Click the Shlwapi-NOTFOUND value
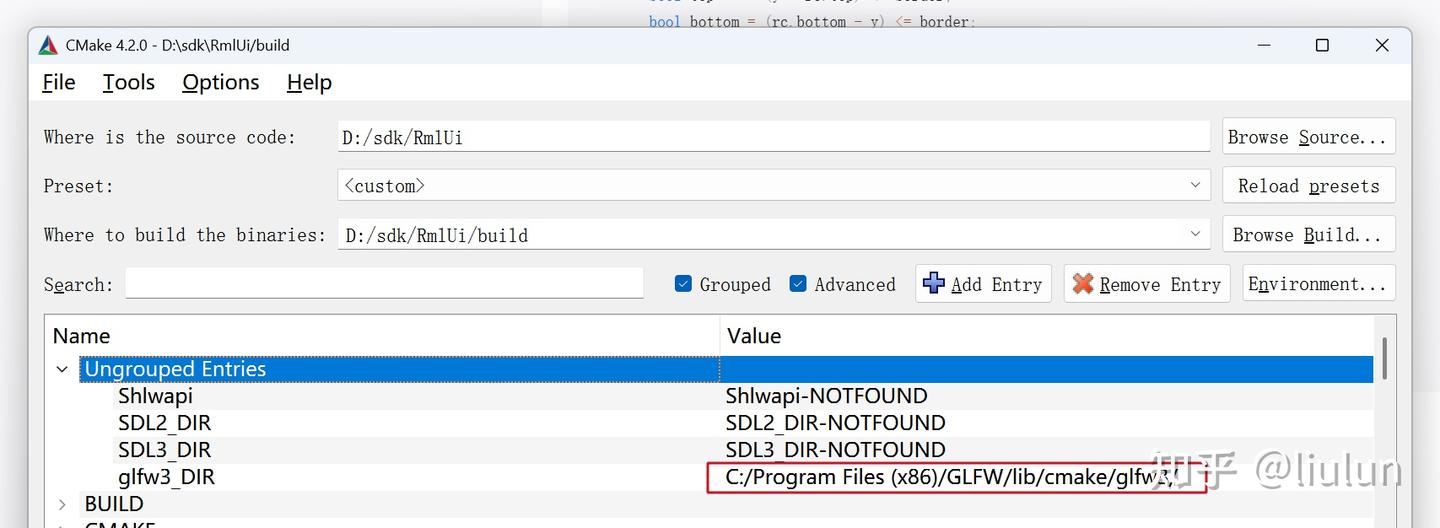1440x528 pixels. 826,396
